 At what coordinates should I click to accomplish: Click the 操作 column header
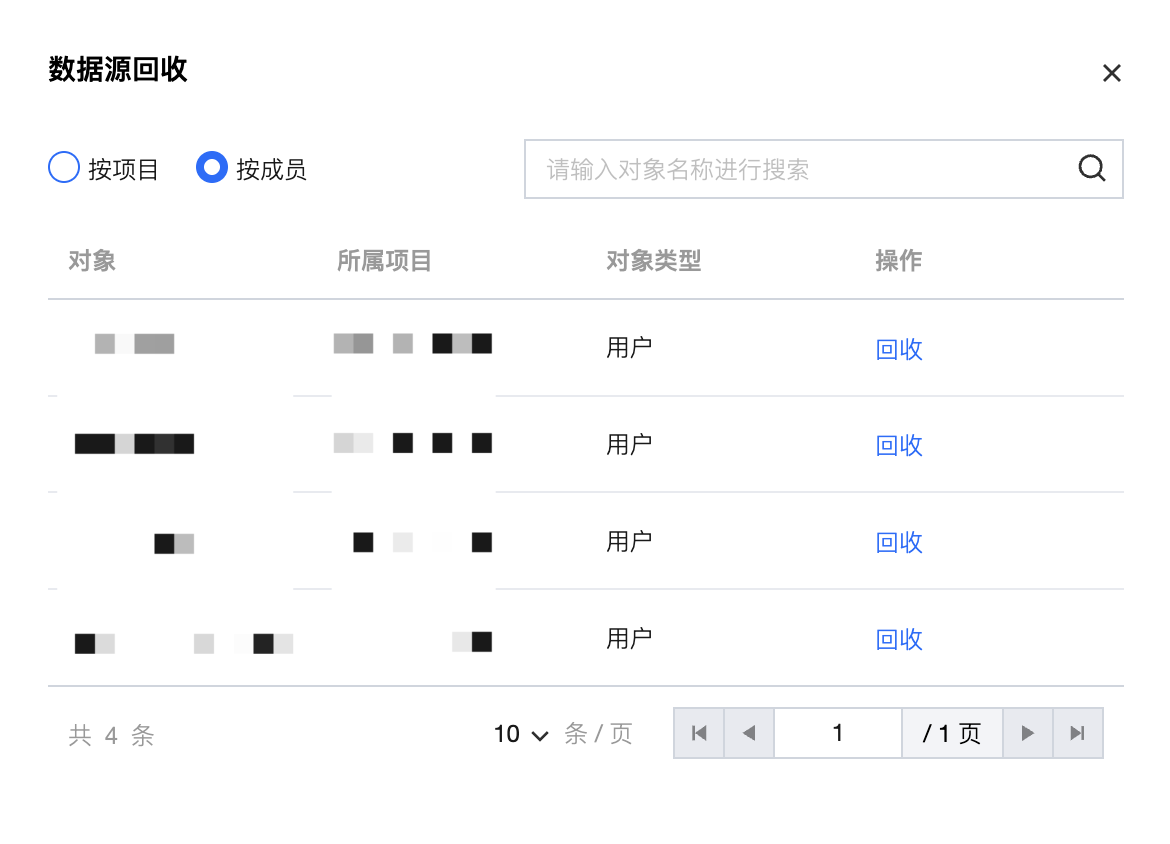[898, 261]
